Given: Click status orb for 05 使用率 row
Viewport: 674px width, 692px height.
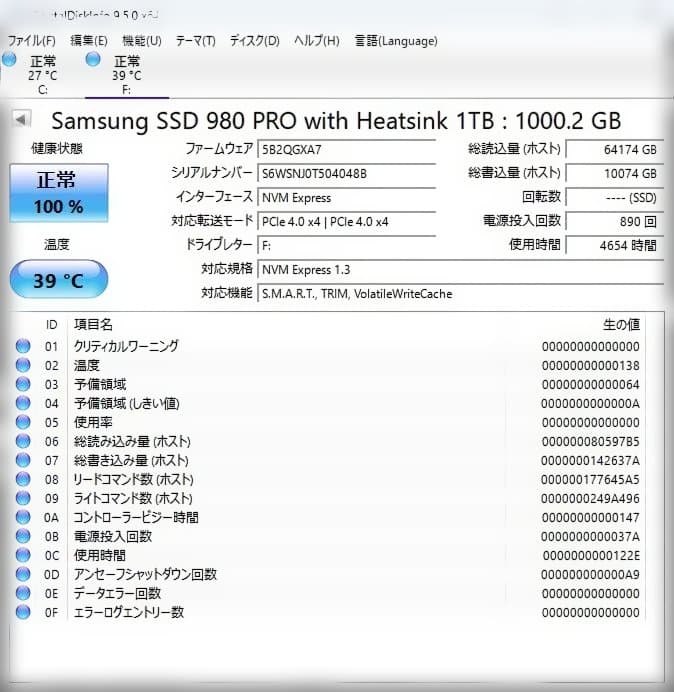Looking at the screenshot, I should click(x=23, y=422).
